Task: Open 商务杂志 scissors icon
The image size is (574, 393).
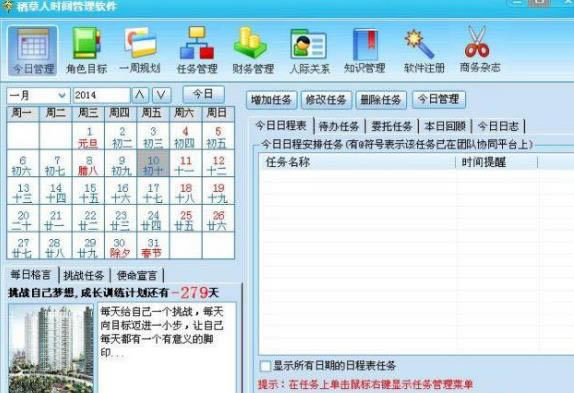Action: pos(480,50)
